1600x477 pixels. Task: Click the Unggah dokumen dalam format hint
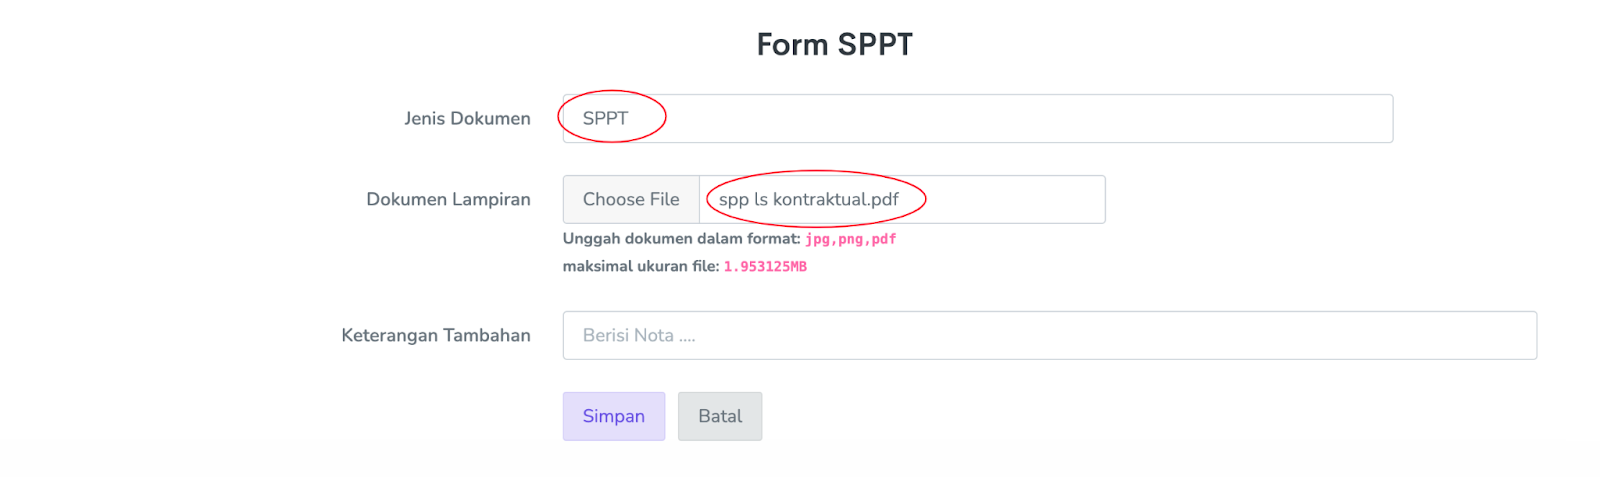click(681, 239)
